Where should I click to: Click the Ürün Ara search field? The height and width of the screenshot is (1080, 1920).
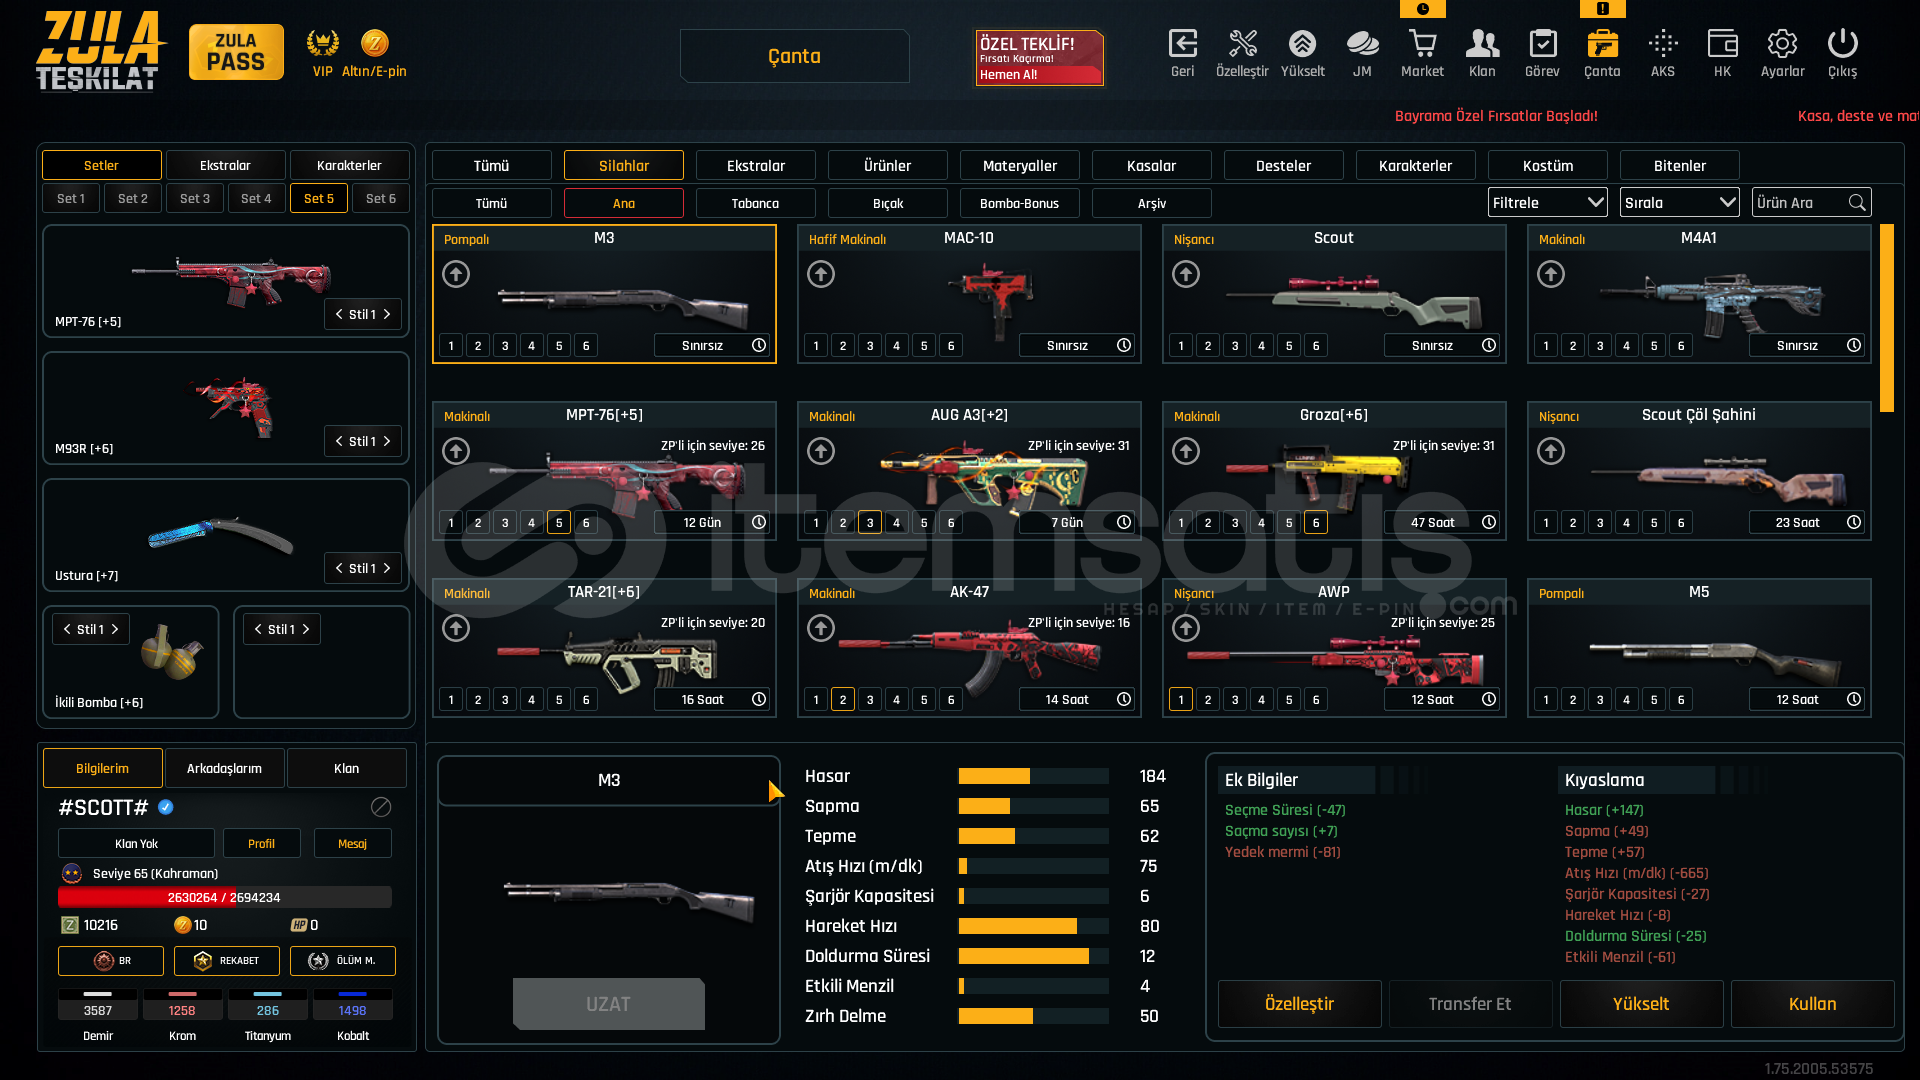click(x=1813, y=203)
